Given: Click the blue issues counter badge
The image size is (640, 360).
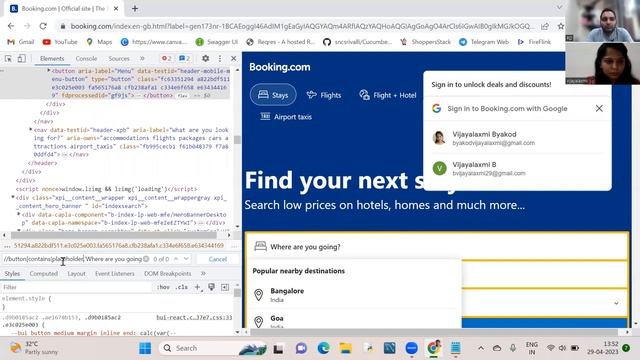Looking at the screenshot, I should tap(184, 58).
